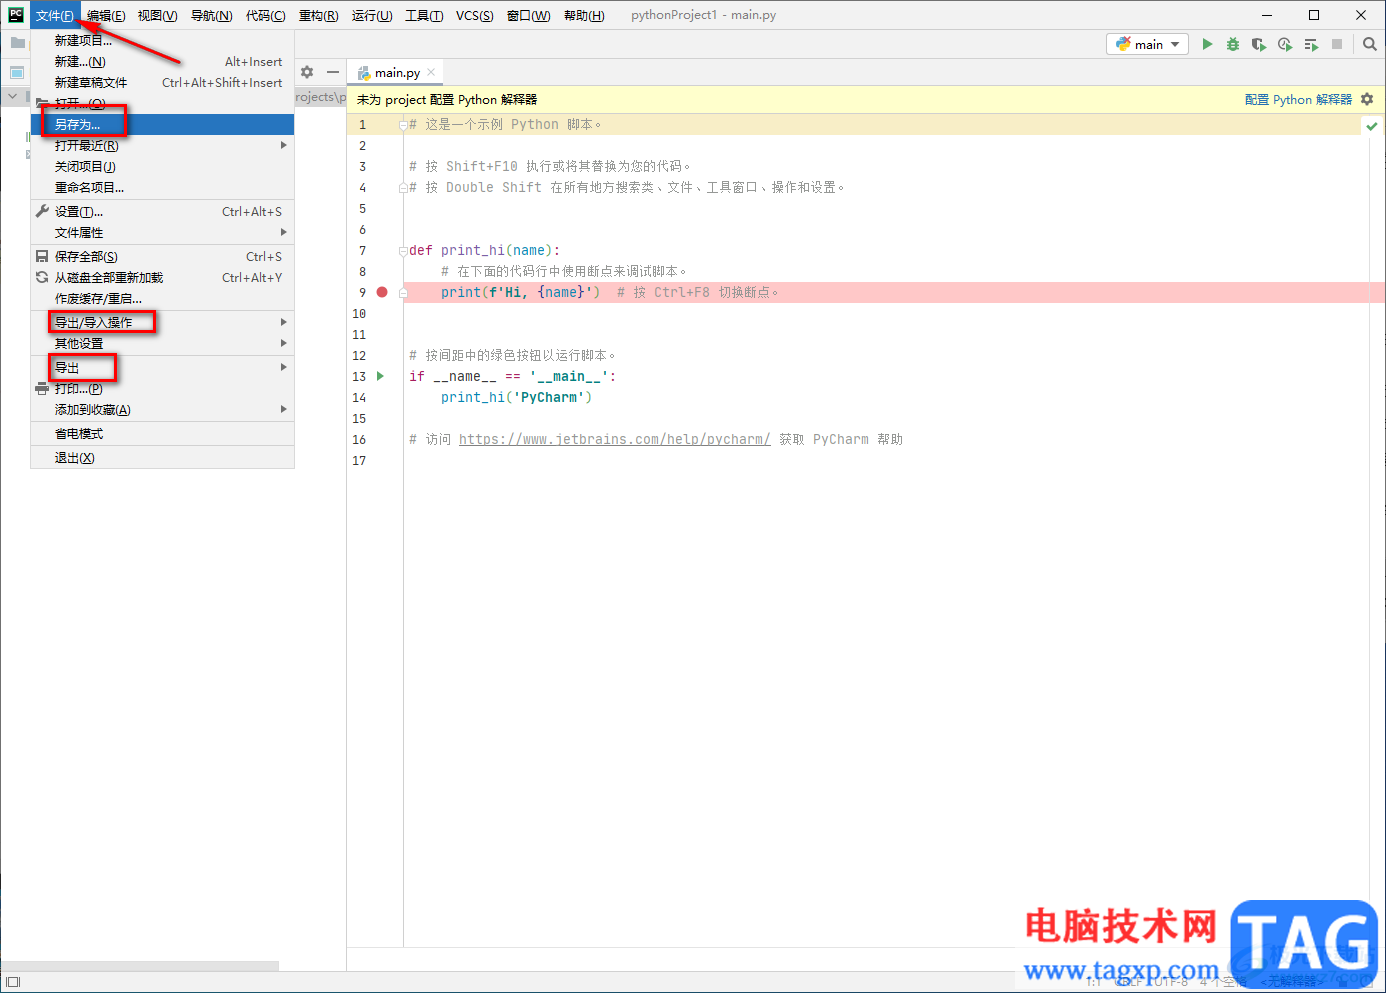1386x993 pixels.
Task: Expand 添加到收藏(A) submenu
Action: point(162,409)
